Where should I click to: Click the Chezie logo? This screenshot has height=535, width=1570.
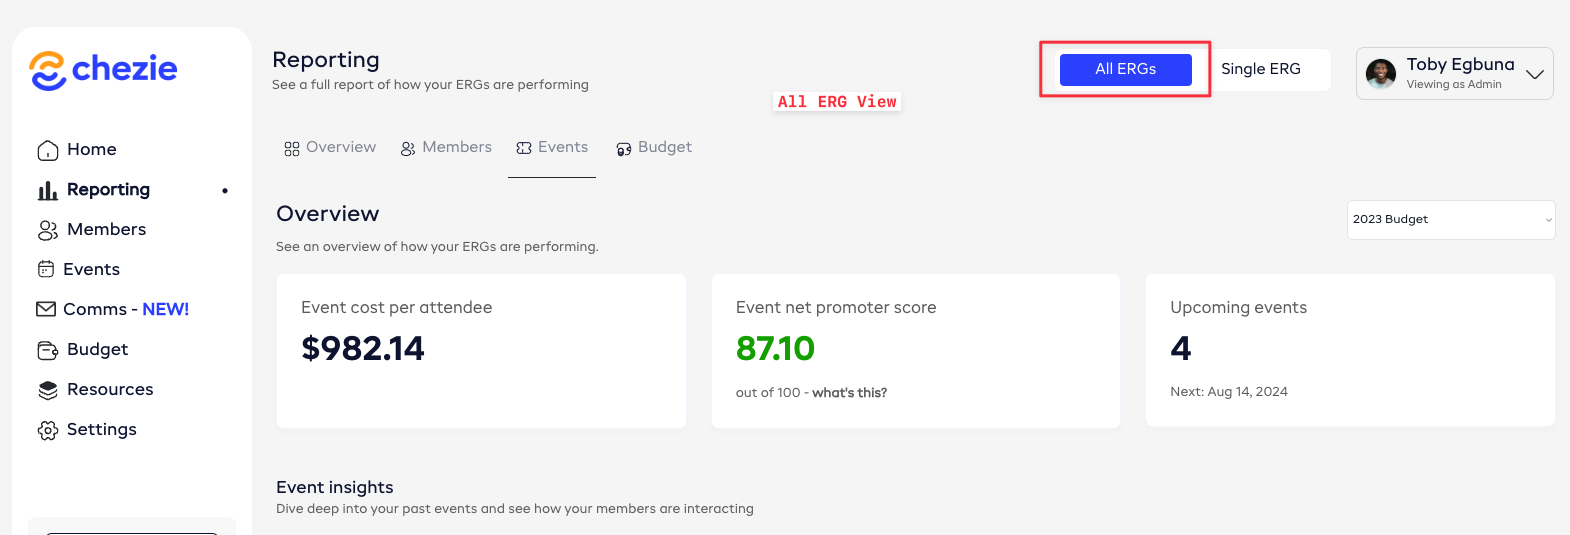click(x=103, y=70)
